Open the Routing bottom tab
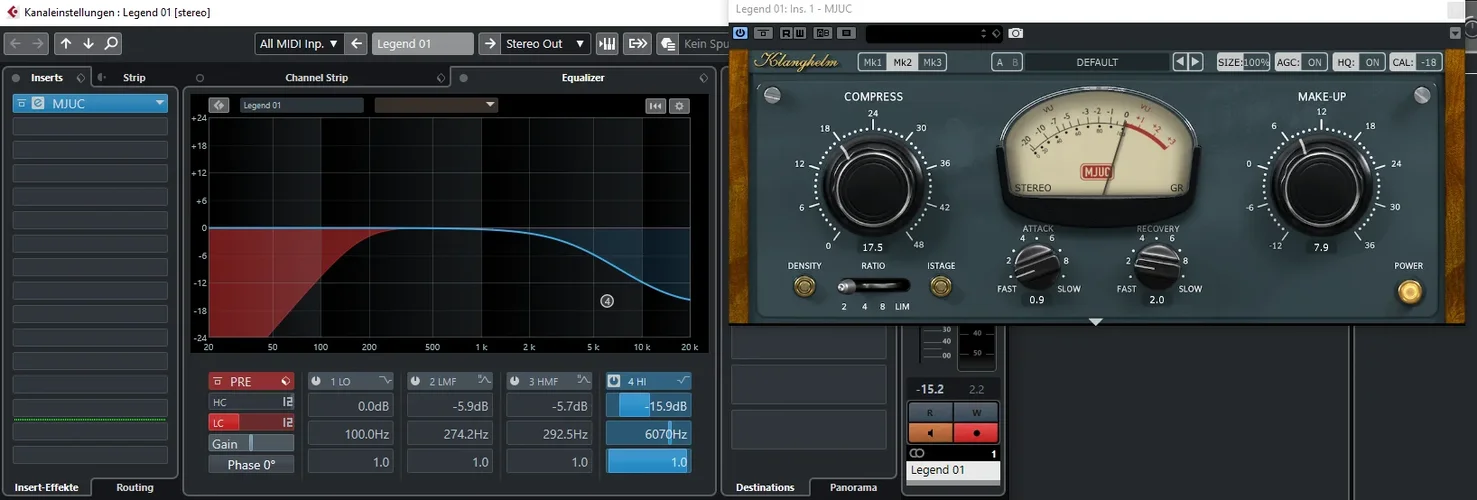 [x=135, y=488]
